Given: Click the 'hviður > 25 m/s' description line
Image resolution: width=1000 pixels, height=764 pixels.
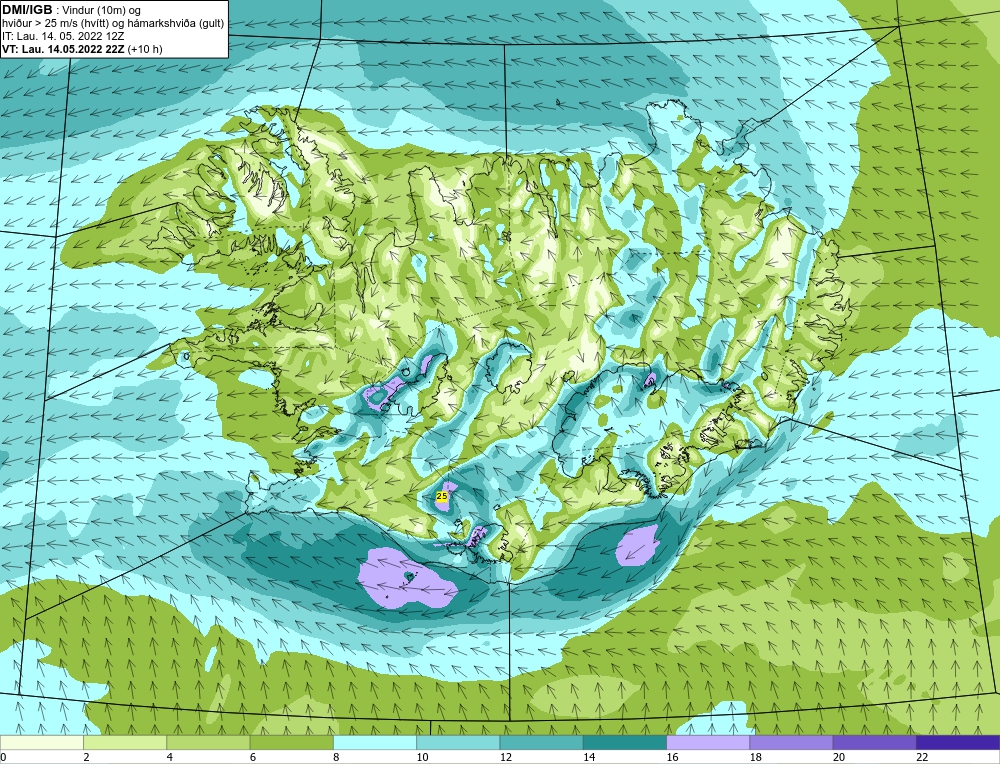Looking at the screenshot, I should pos(113,23).
